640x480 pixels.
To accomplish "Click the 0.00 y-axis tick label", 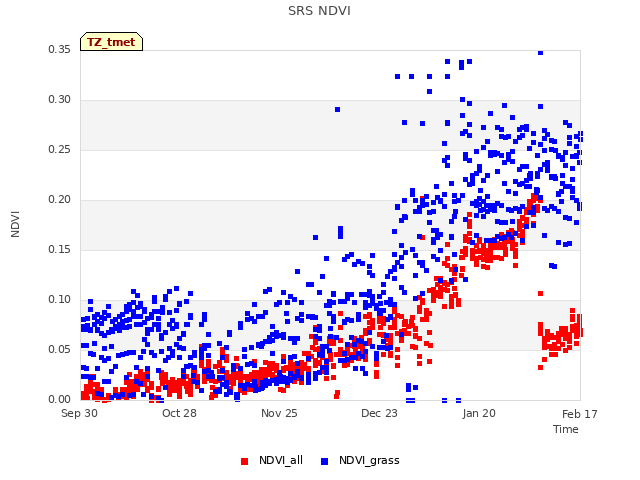I will pos(60,399).
